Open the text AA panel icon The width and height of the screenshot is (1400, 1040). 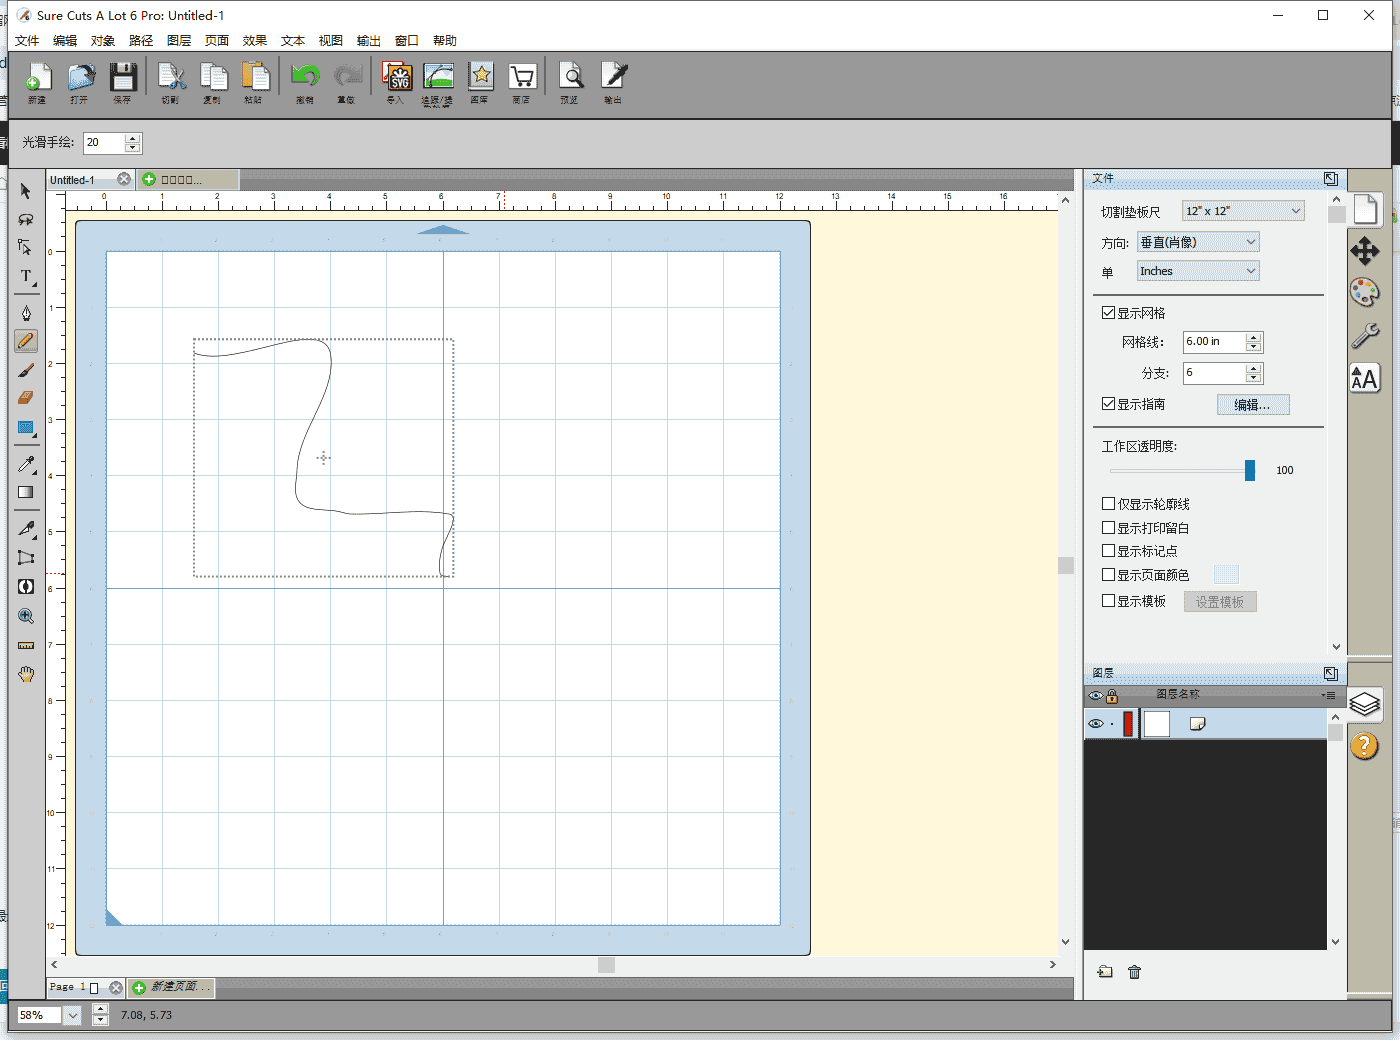tap(1365, 378)
